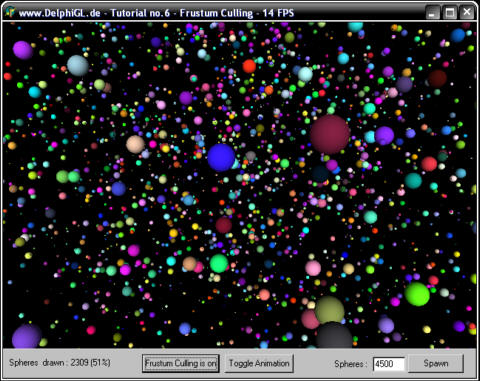Image resolution: width=480 pixels, height=381 pixels.
Task: Click the pale blue-gray sphere at upper left
Action: [78, 65]
